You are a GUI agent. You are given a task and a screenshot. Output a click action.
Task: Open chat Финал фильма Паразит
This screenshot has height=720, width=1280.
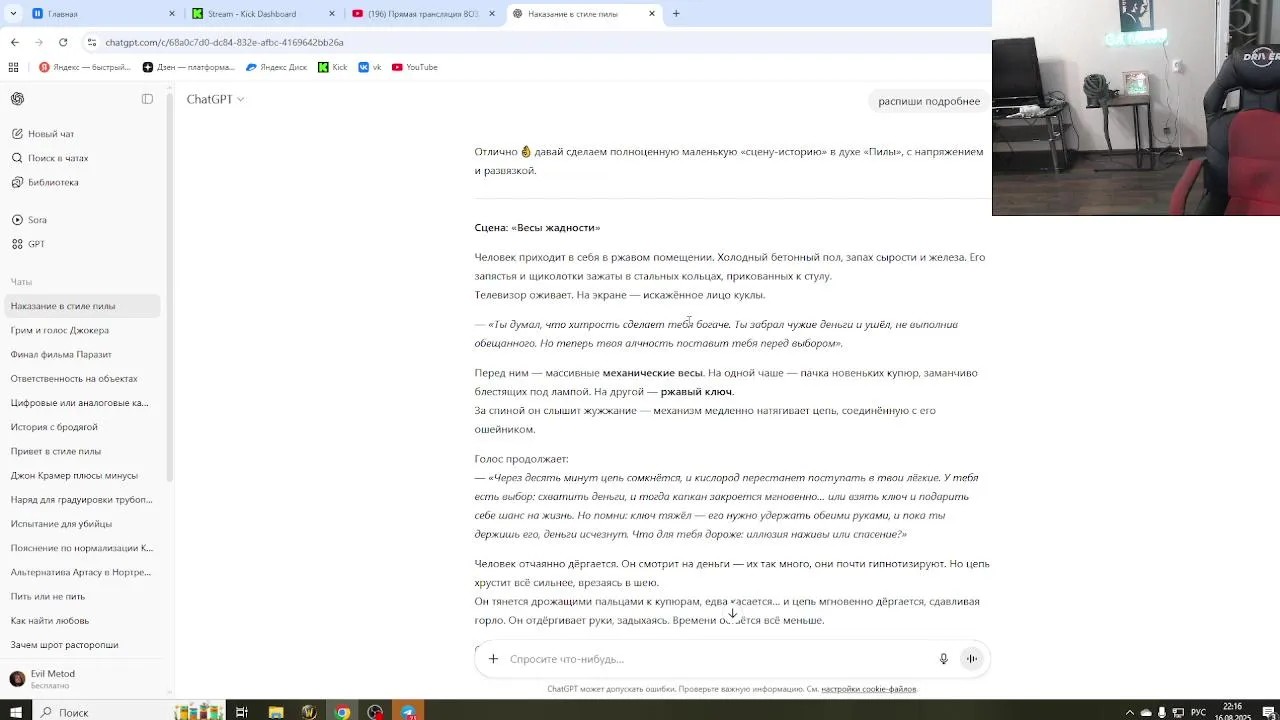point(61,354)
